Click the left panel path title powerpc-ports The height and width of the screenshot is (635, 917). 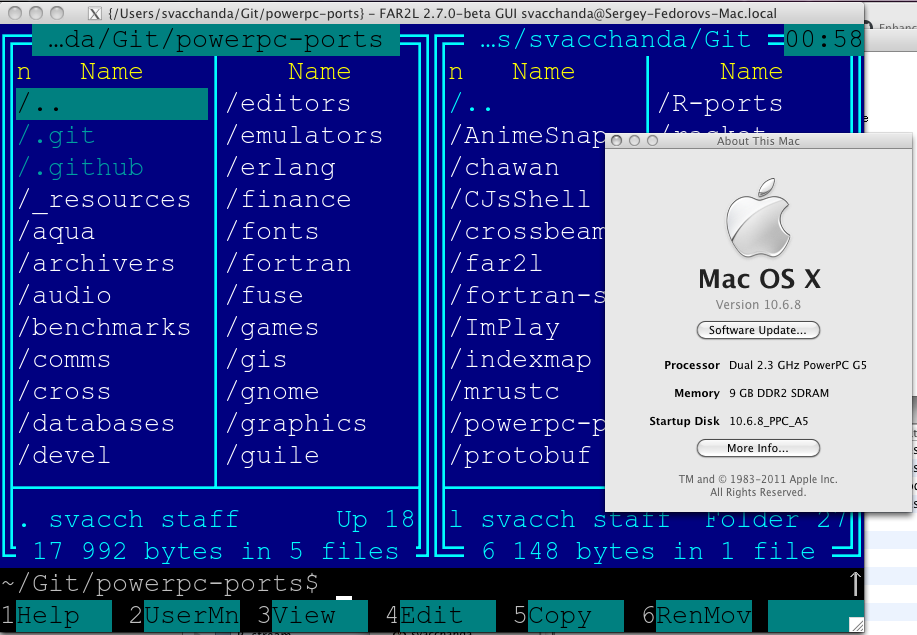pos(216,40)
